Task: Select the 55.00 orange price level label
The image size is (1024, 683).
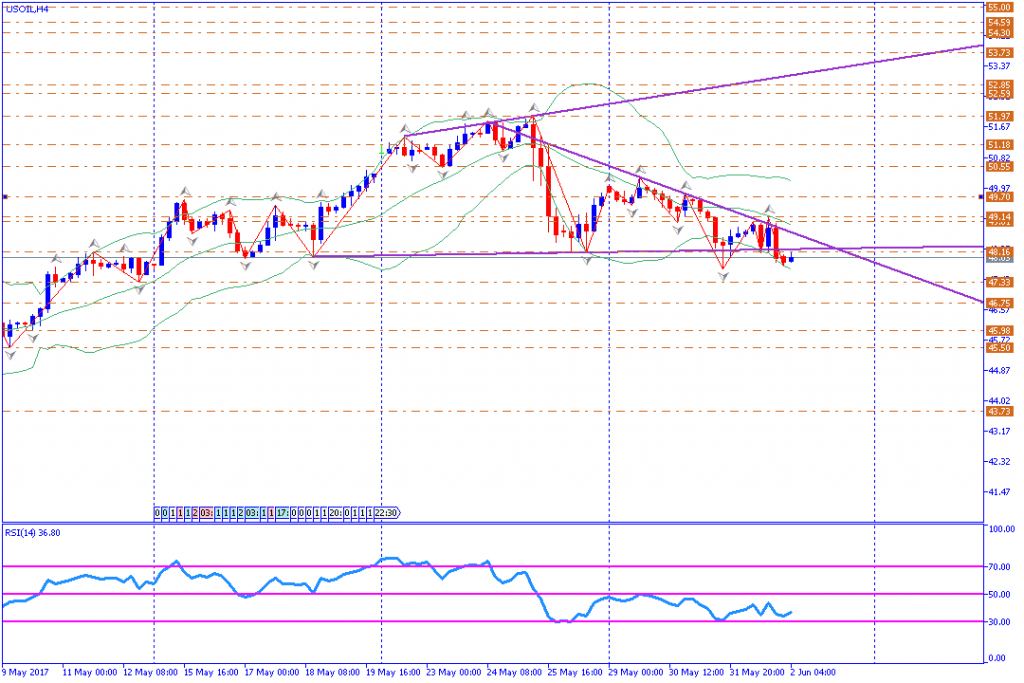Action: point(999,7)
